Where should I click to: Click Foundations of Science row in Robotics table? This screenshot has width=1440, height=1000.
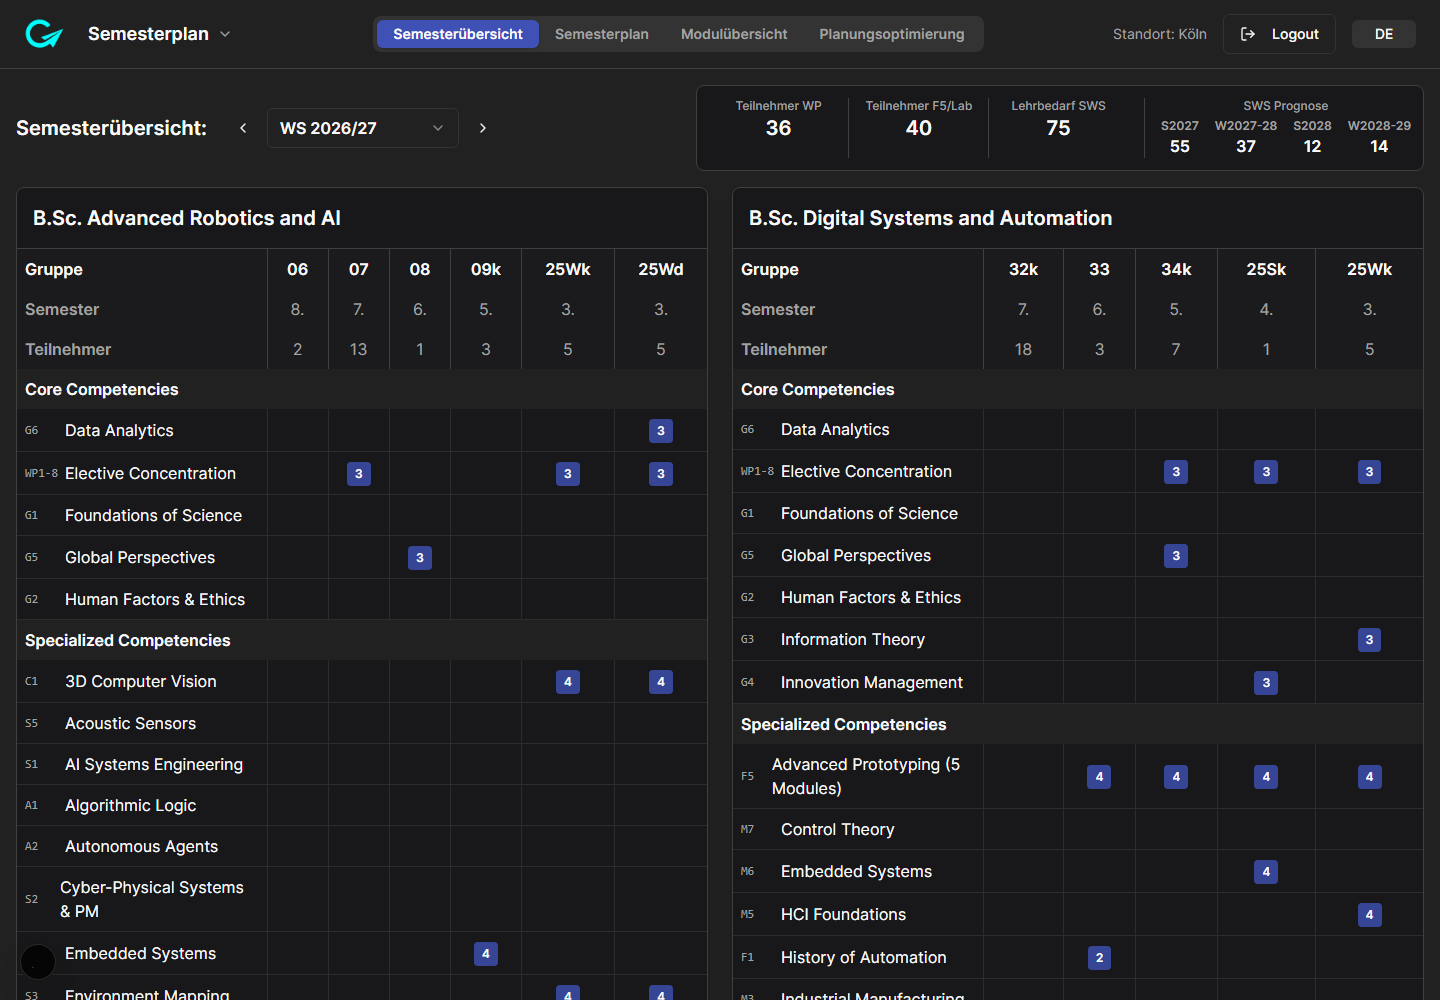coord(362,516)
